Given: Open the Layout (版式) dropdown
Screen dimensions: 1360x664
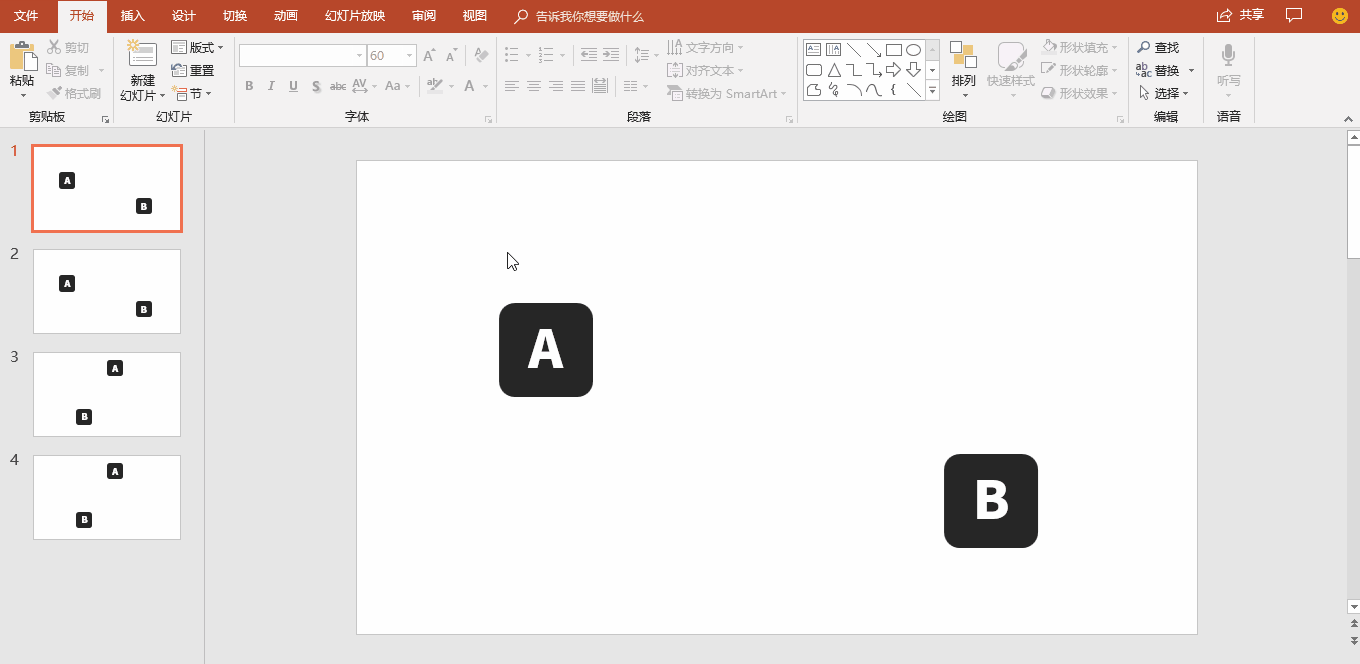Looking at the screenshot, I should [197, 48].
